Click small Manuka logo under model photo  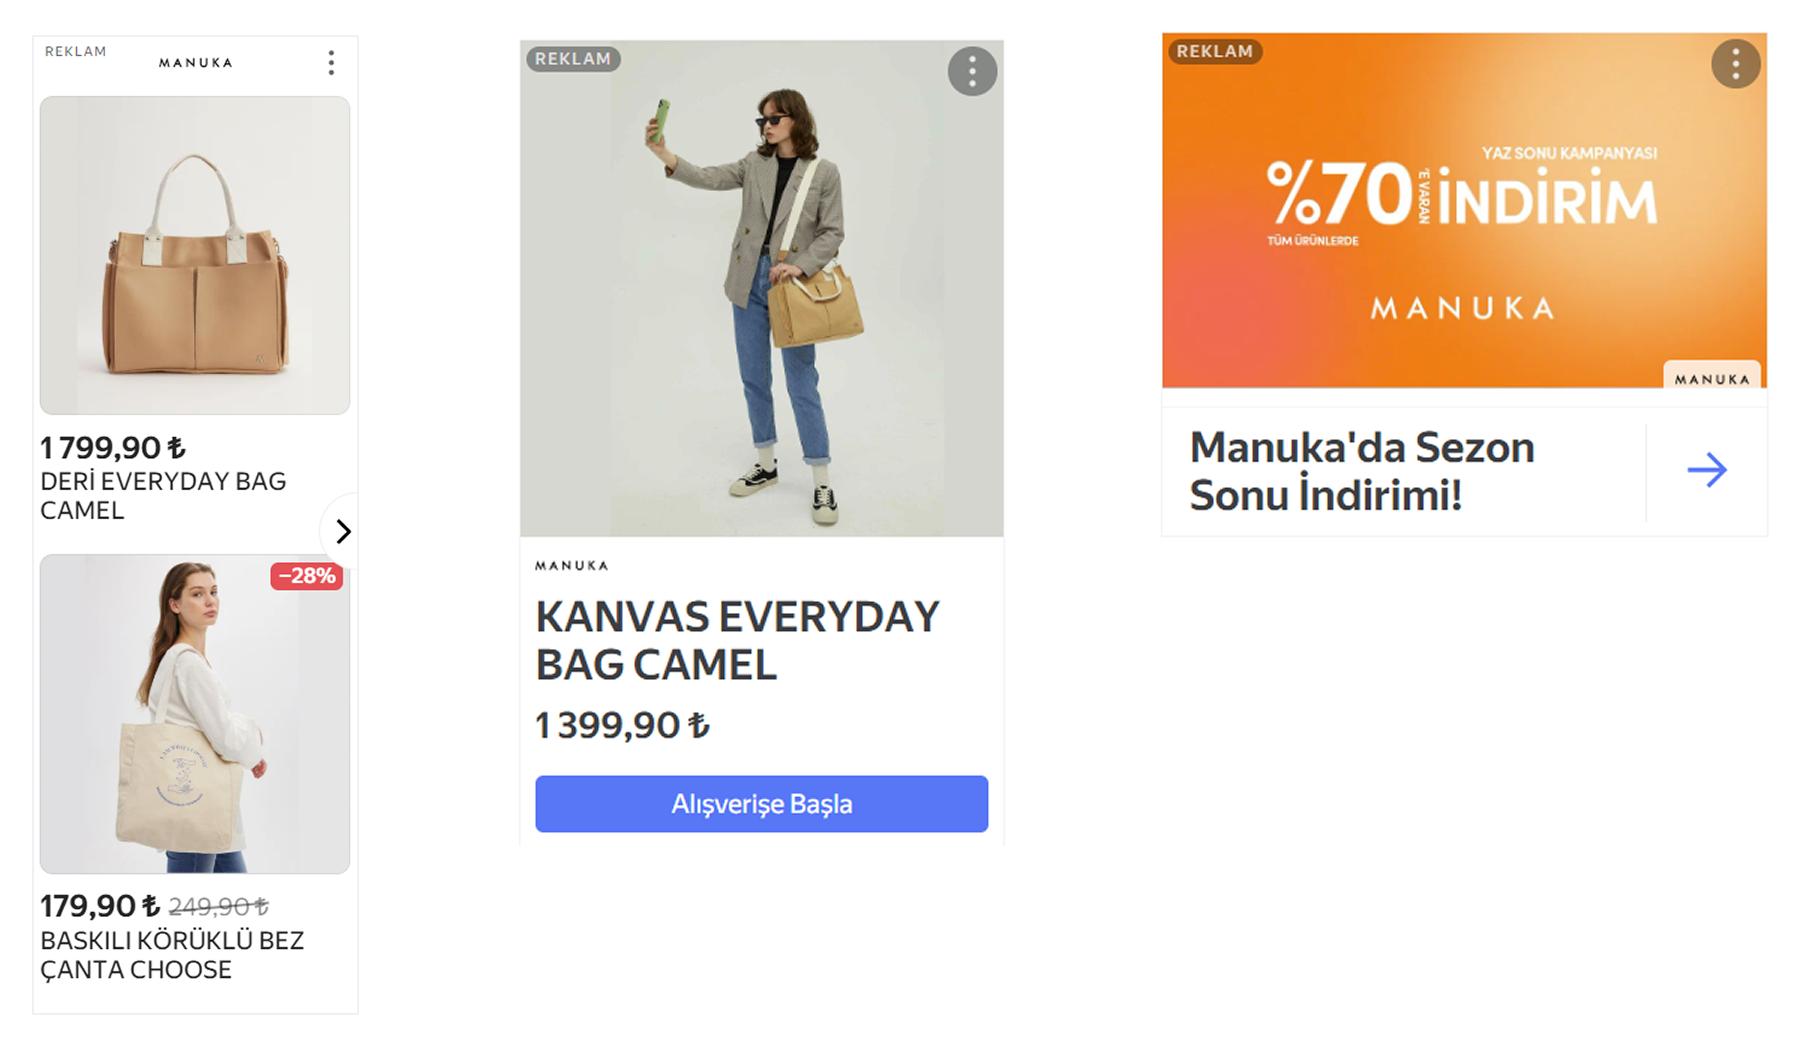[571, 566]
